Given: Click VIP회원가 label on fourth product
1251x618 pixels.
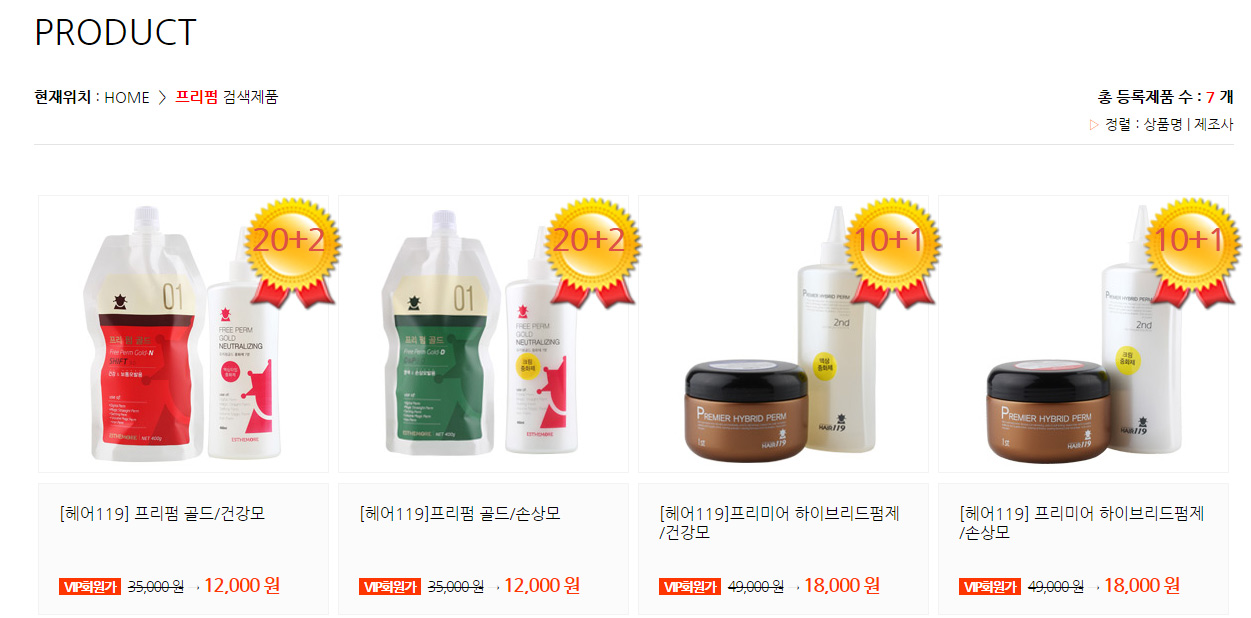Looking at the screenshot, I should (x=991, y=587).
